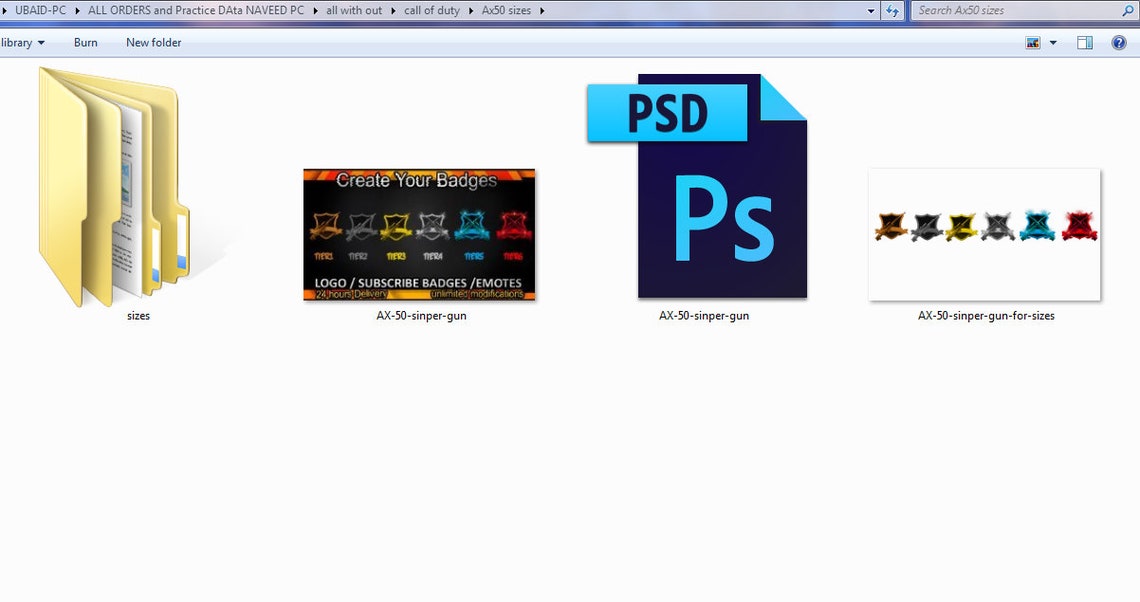Navigate to call of duty breadcrumb
This screenshot has height=602, width=1140.
[x=431, y=10]
